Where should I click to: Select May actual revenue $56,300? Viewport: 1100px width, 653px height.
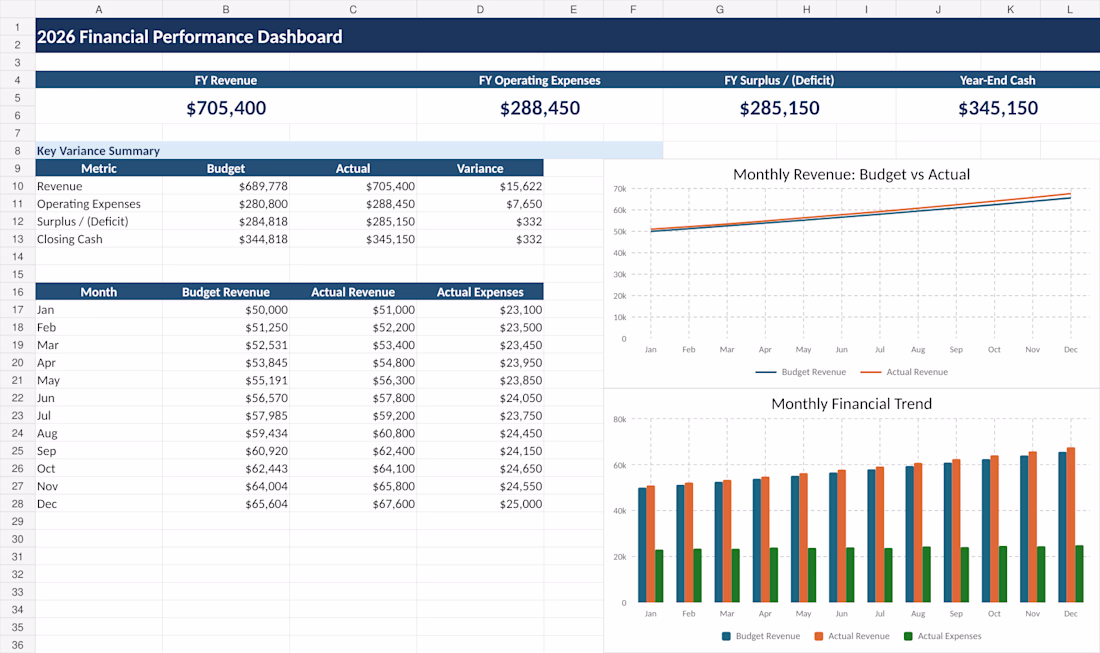(353, 380)
